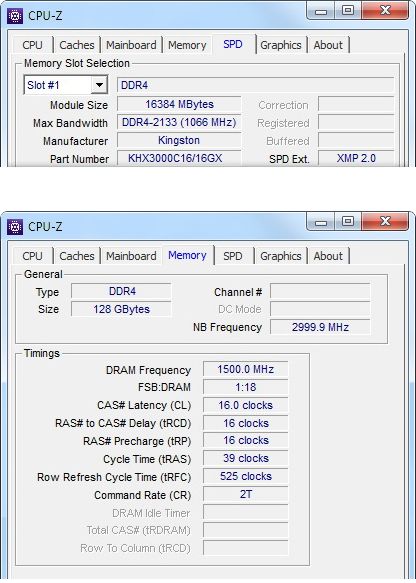Screen dimensions: 416x583
Task: Click the NB Frequency label
Action: (x=228, y=327)
